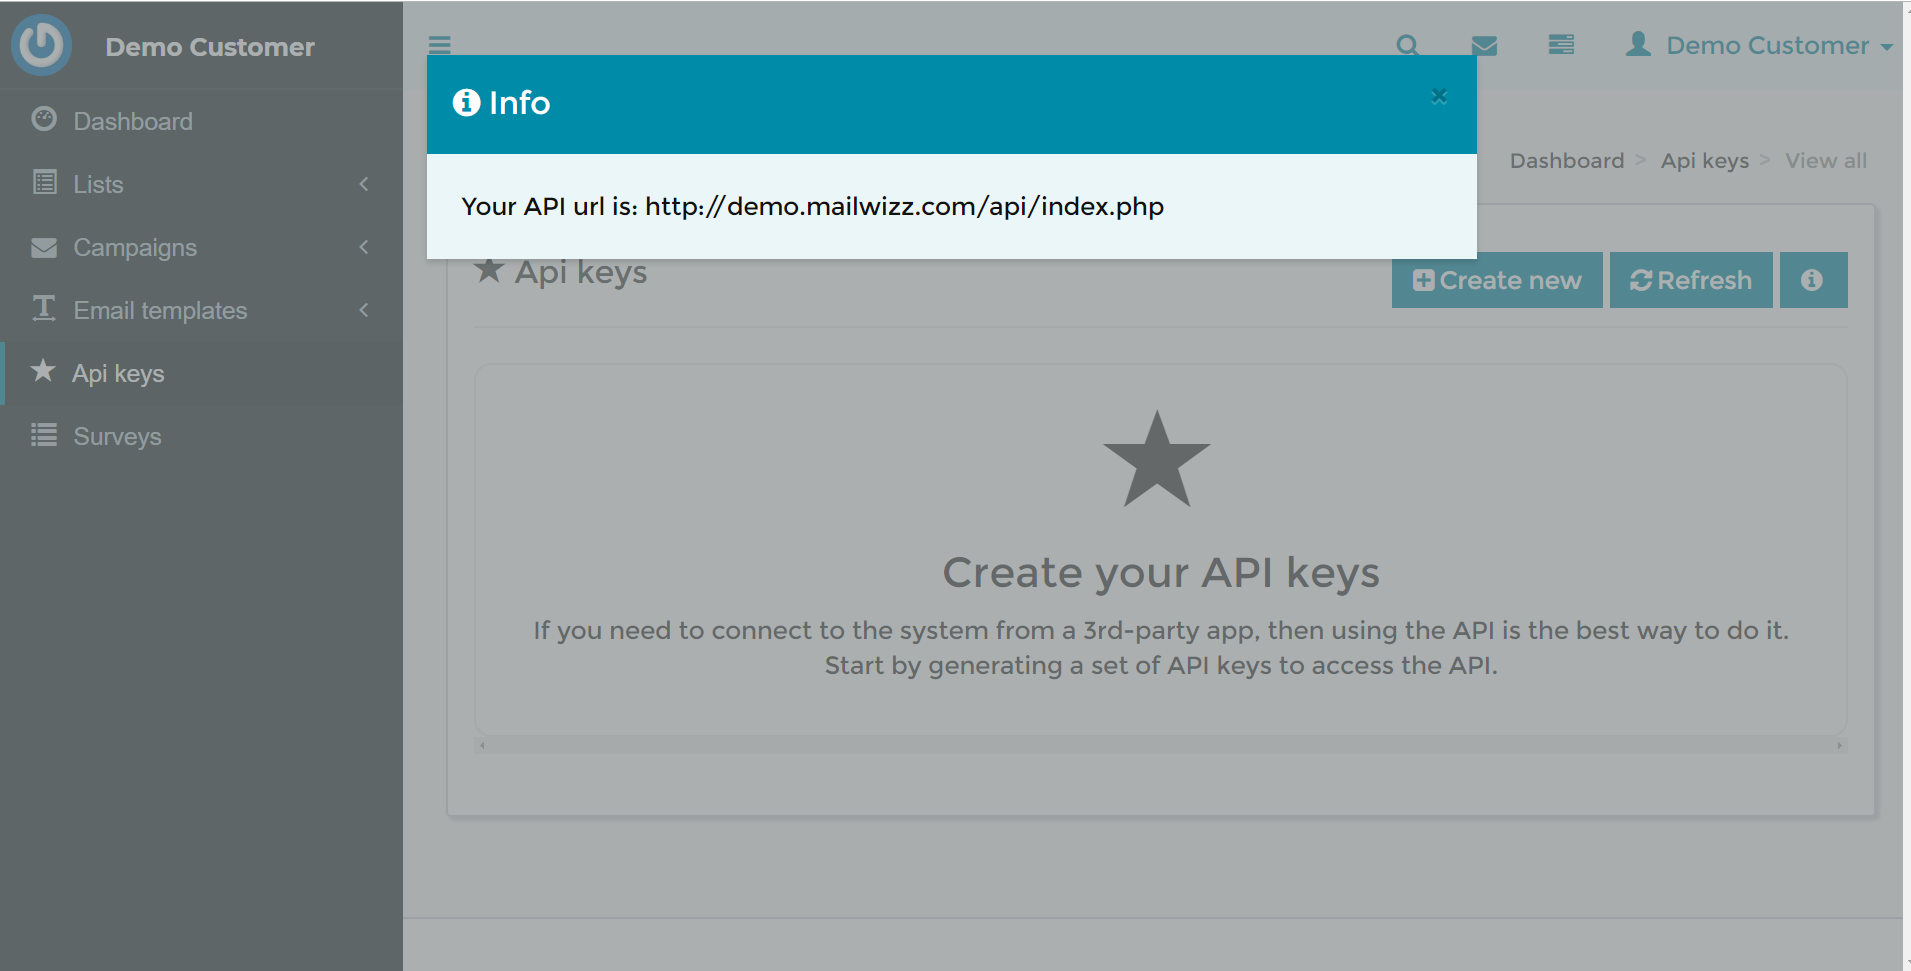Screen dimensions: 1911x971
Task: Click the large star in the empty state
Action: [1157, 460]
